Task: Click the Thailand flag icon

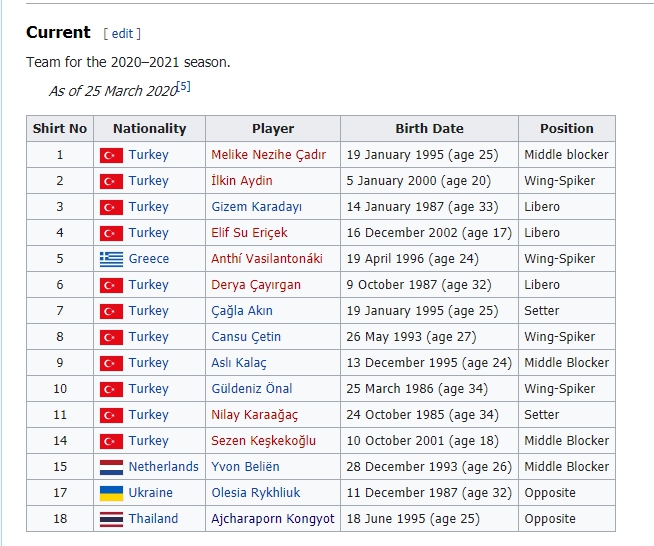Action: point(111,519)
